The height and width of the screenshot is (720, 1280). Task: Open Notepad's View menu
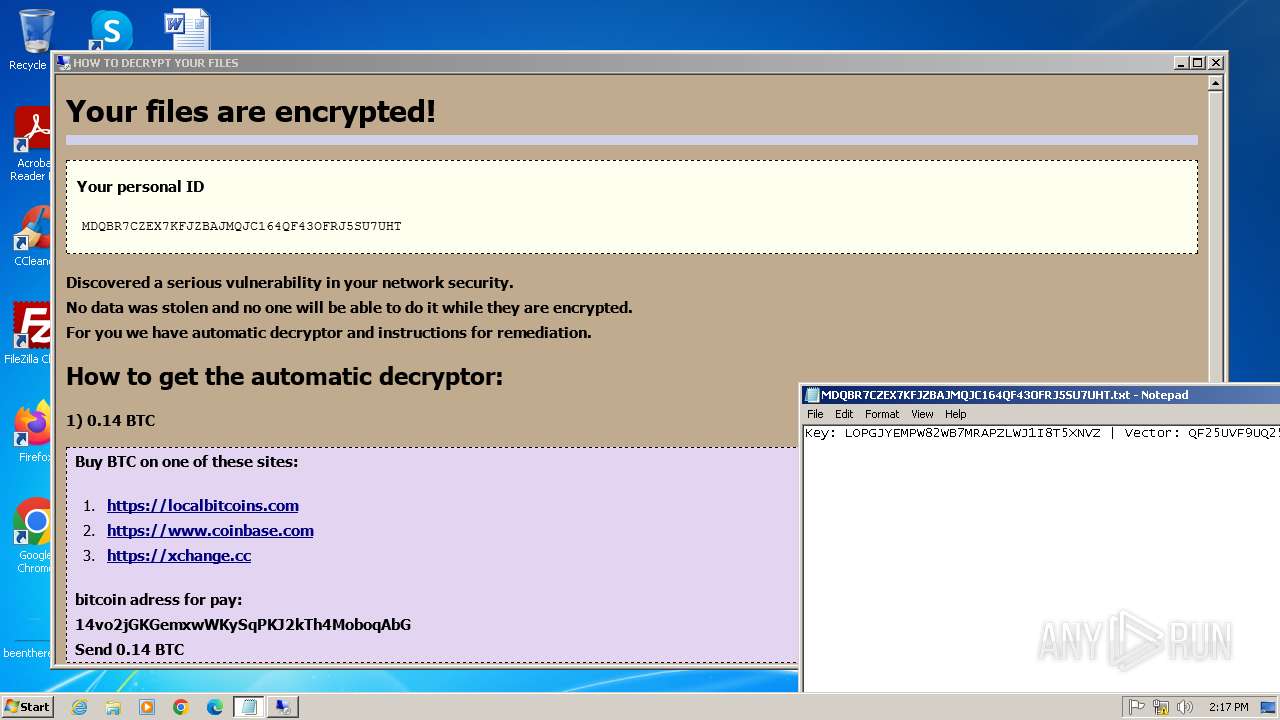point(922,414)
